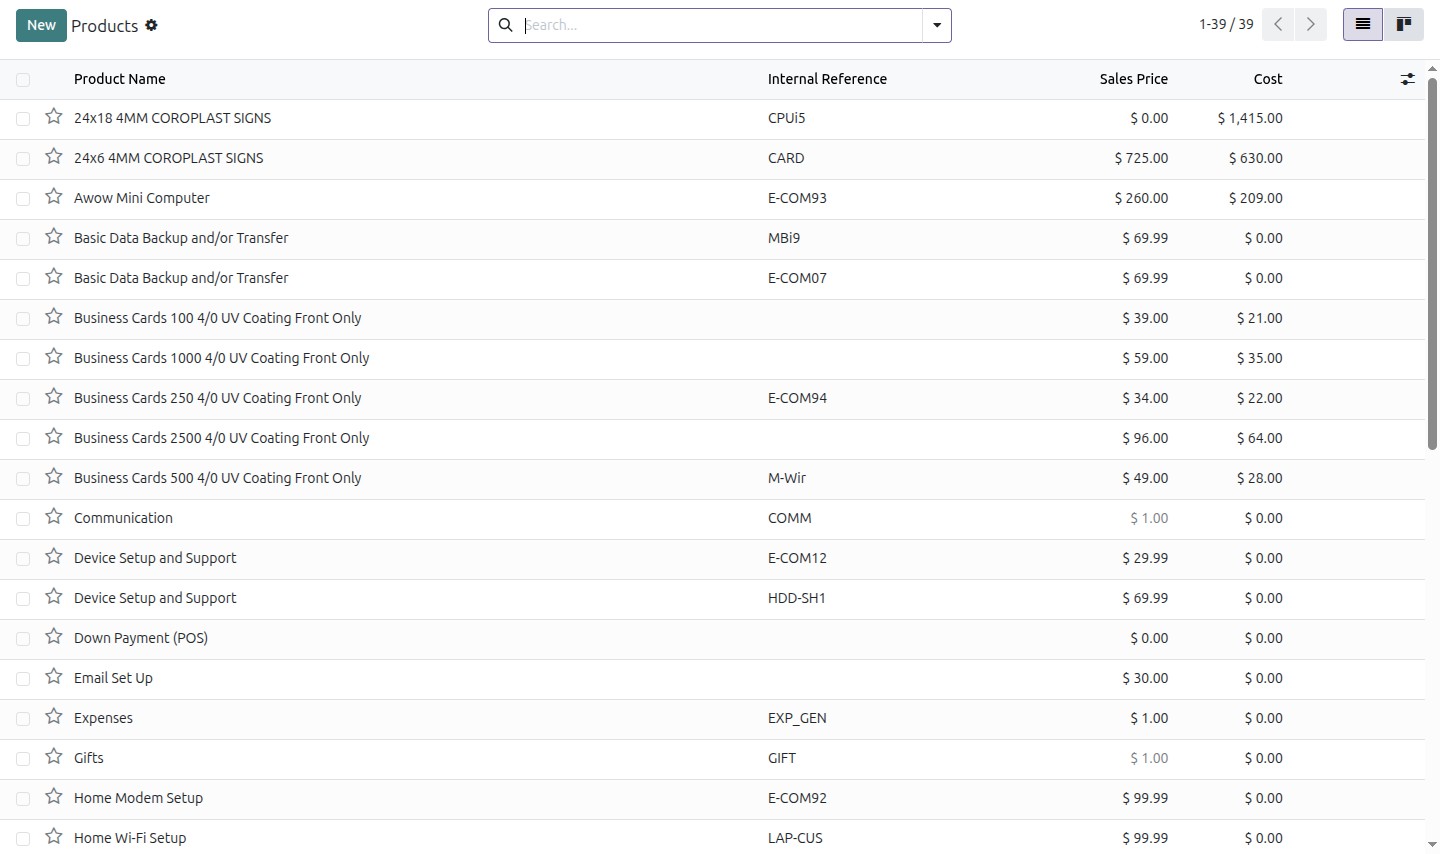Click the $ 725.00 sales price cell

pos(1141,158)
